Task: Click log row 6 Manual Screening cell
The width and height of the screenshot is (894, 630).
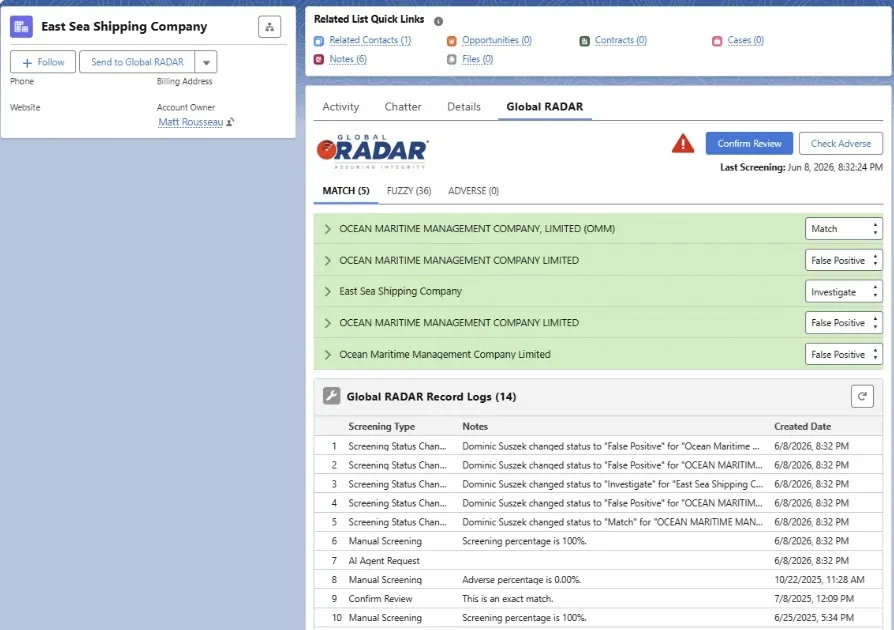Action: click(385, 541)
